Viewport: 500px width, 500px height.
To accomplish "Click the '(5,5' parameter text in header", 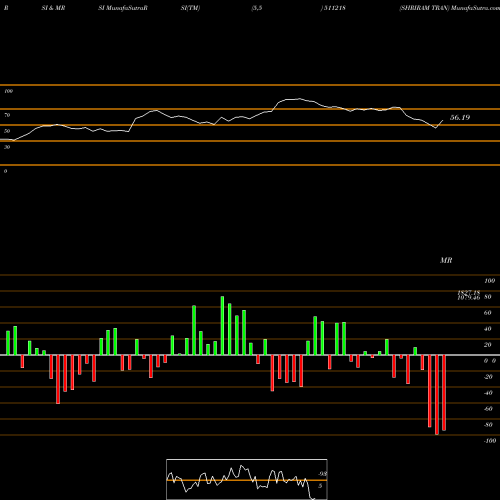I will pos(257,8).
